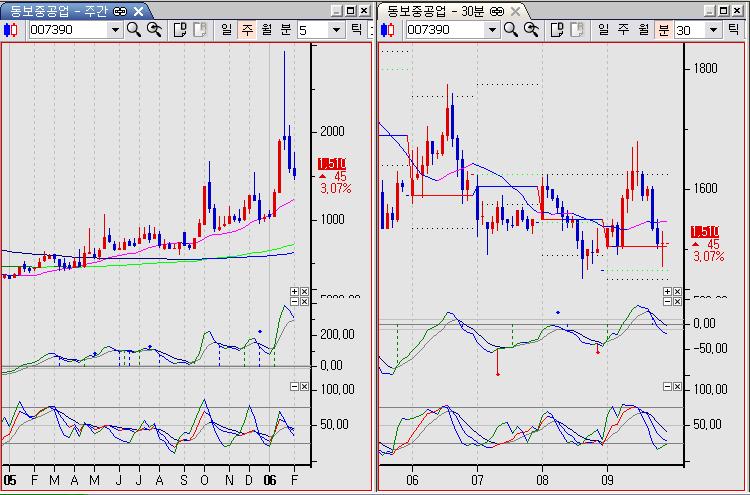Switch left chart to daily (일) period
This screenshot has width=750, height=495.
226,30
